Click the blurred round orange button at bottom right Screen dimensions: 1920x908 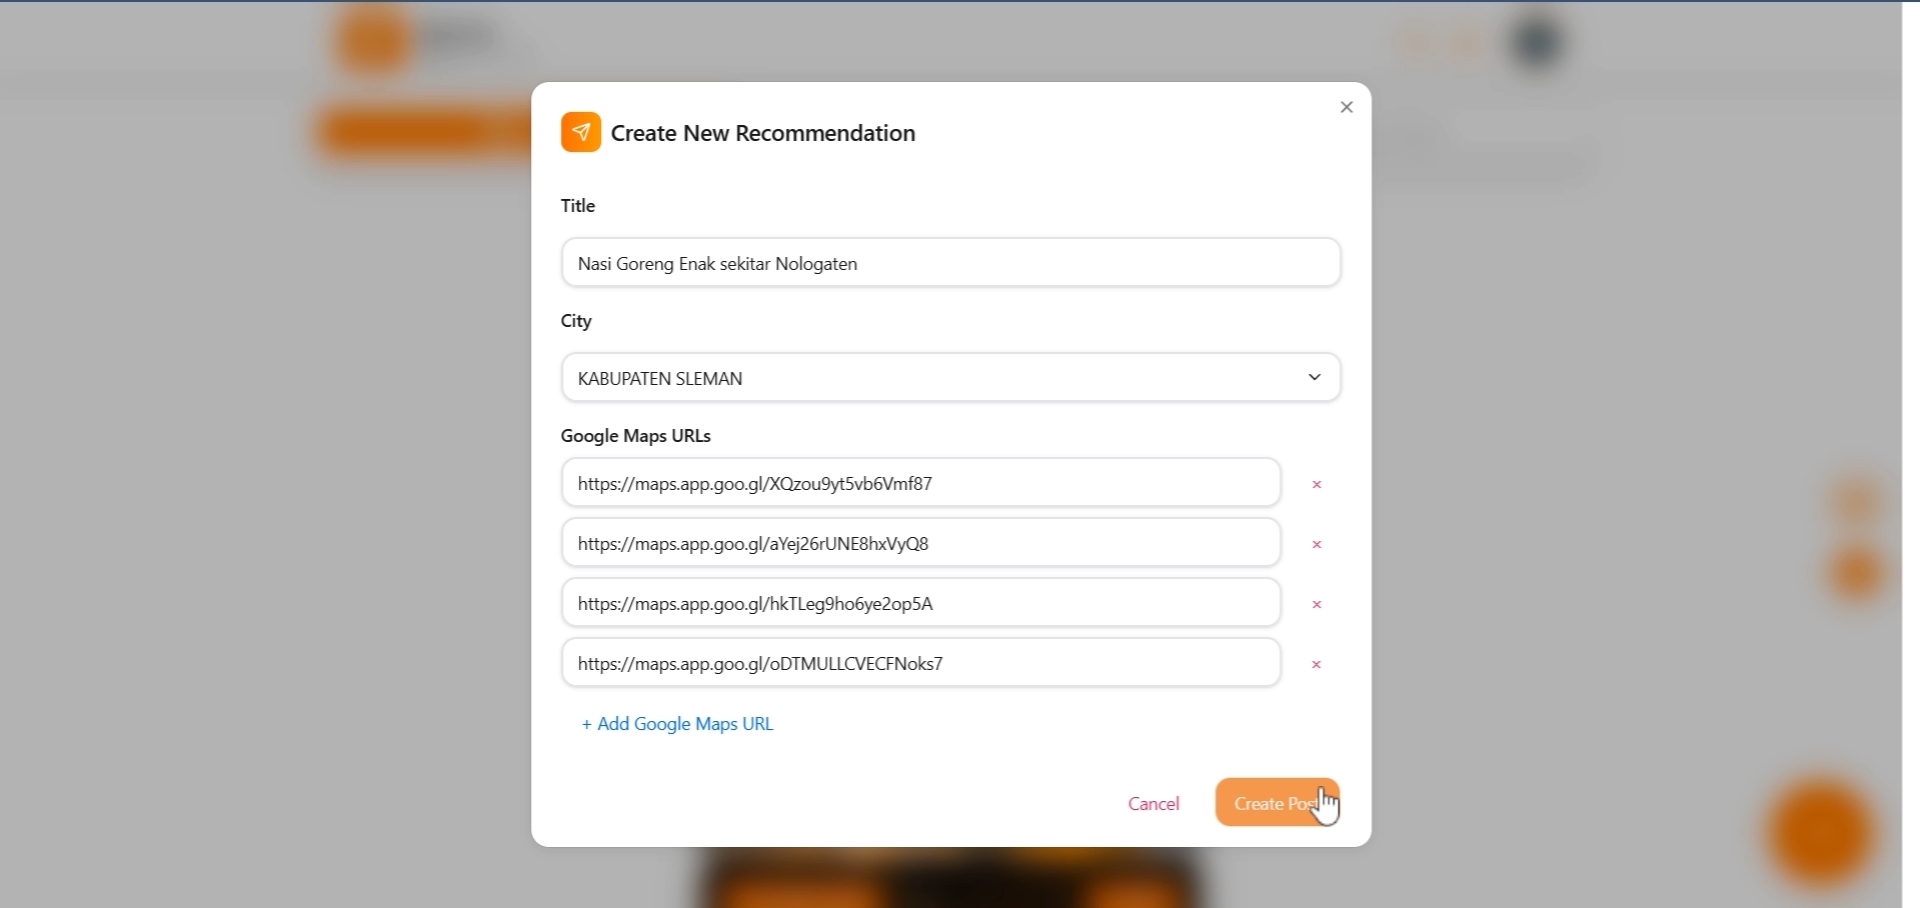tap(1824, 835)
